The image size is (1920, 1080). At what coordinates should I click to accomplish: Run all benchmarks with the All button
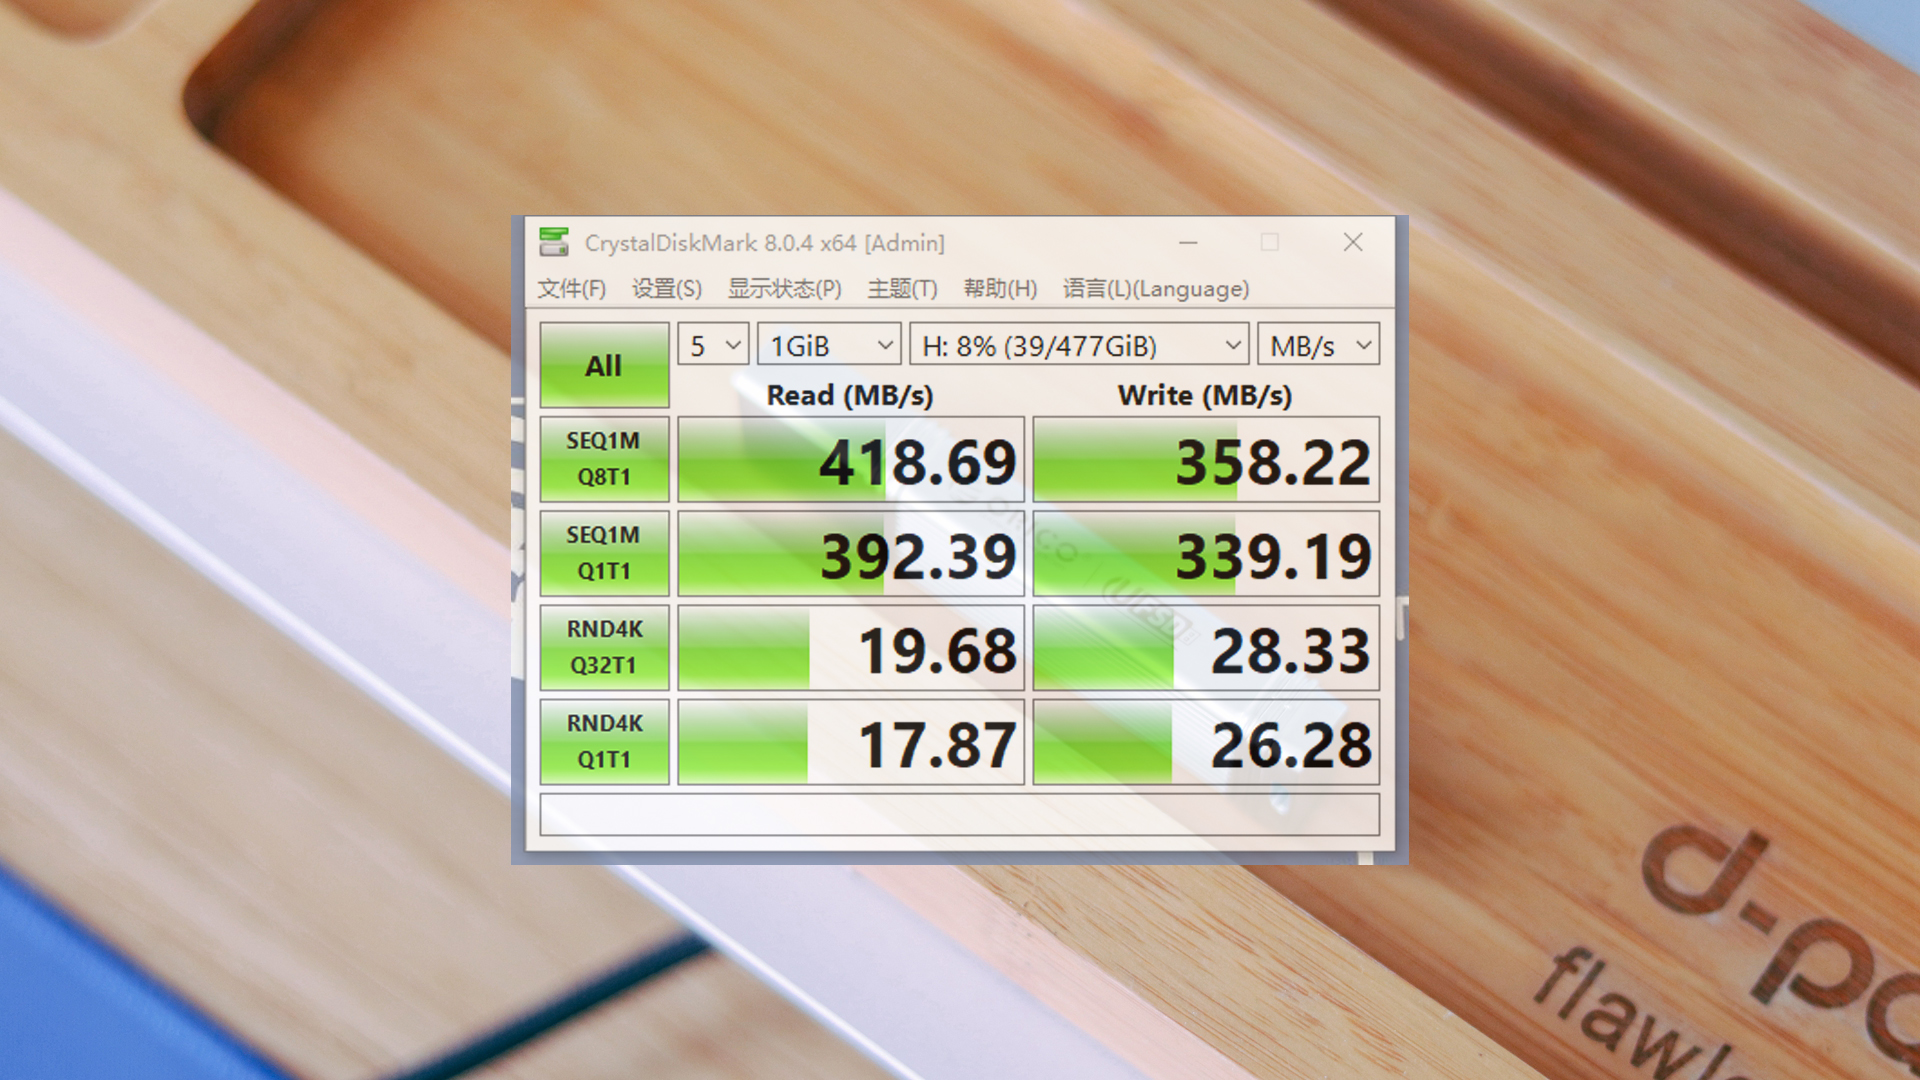(x=604, y=365)
